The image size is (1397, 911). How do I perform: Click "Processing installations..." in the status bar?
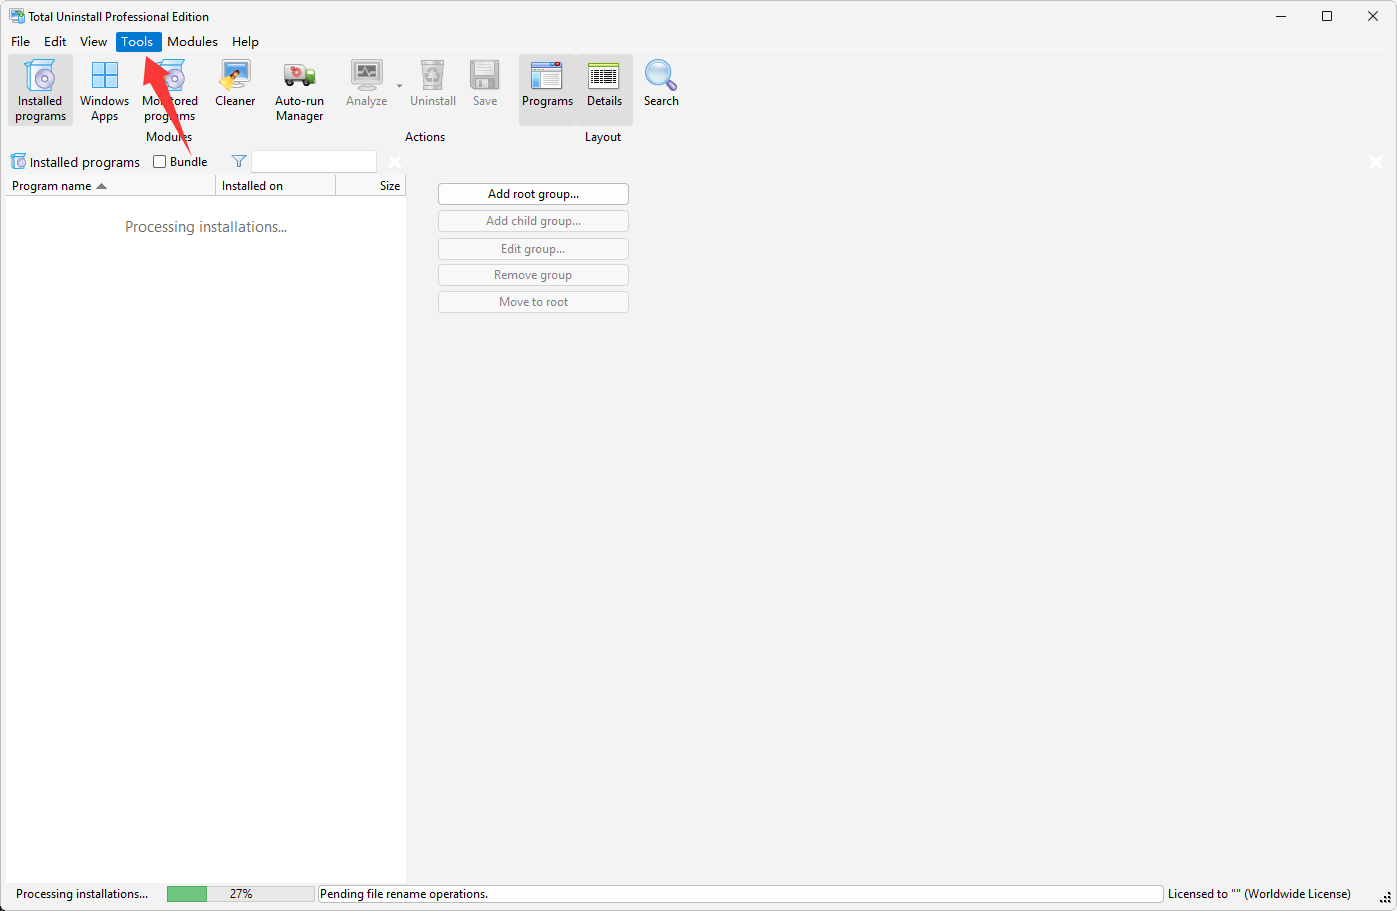pyautogui.click(x=82, y=894)
